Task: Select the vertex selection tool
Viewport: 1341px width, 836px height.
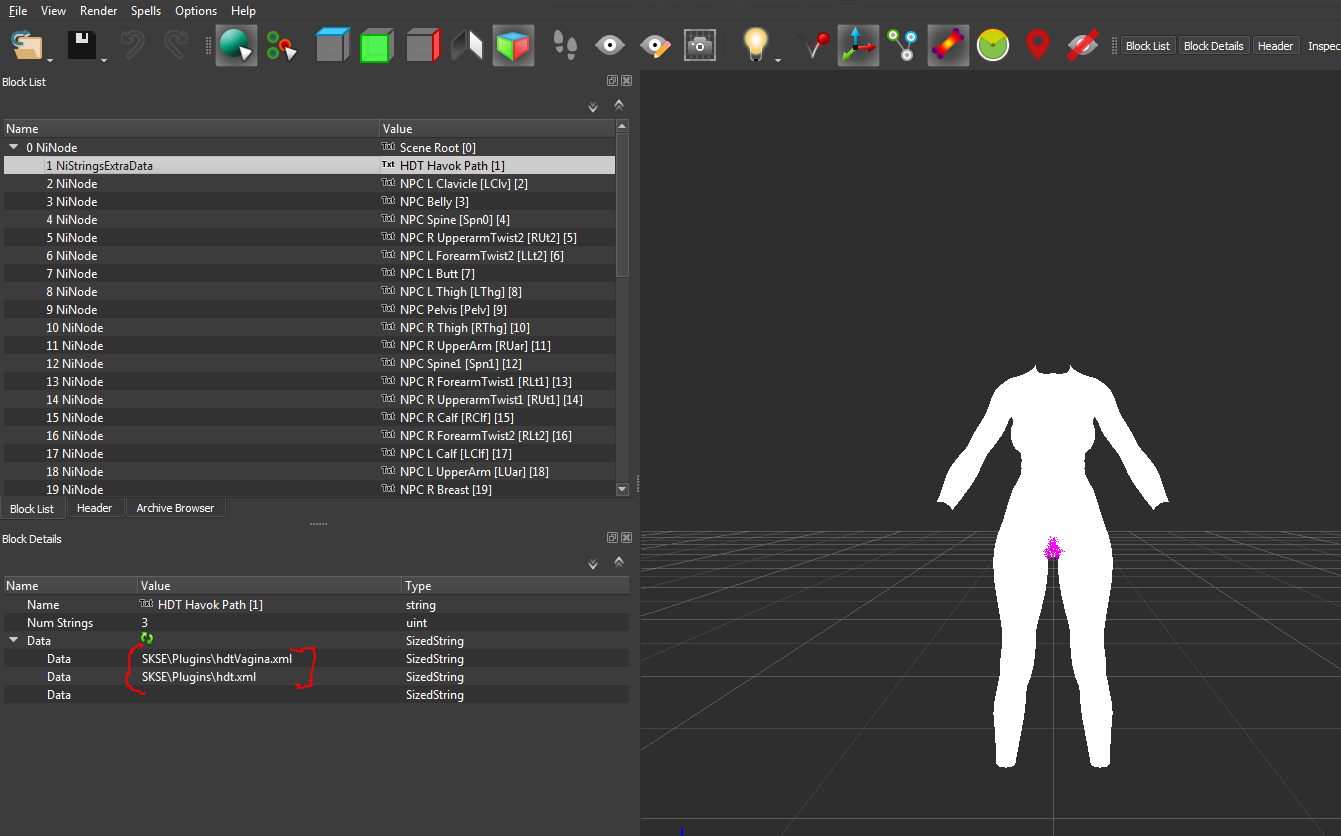Action: [282, 46]
